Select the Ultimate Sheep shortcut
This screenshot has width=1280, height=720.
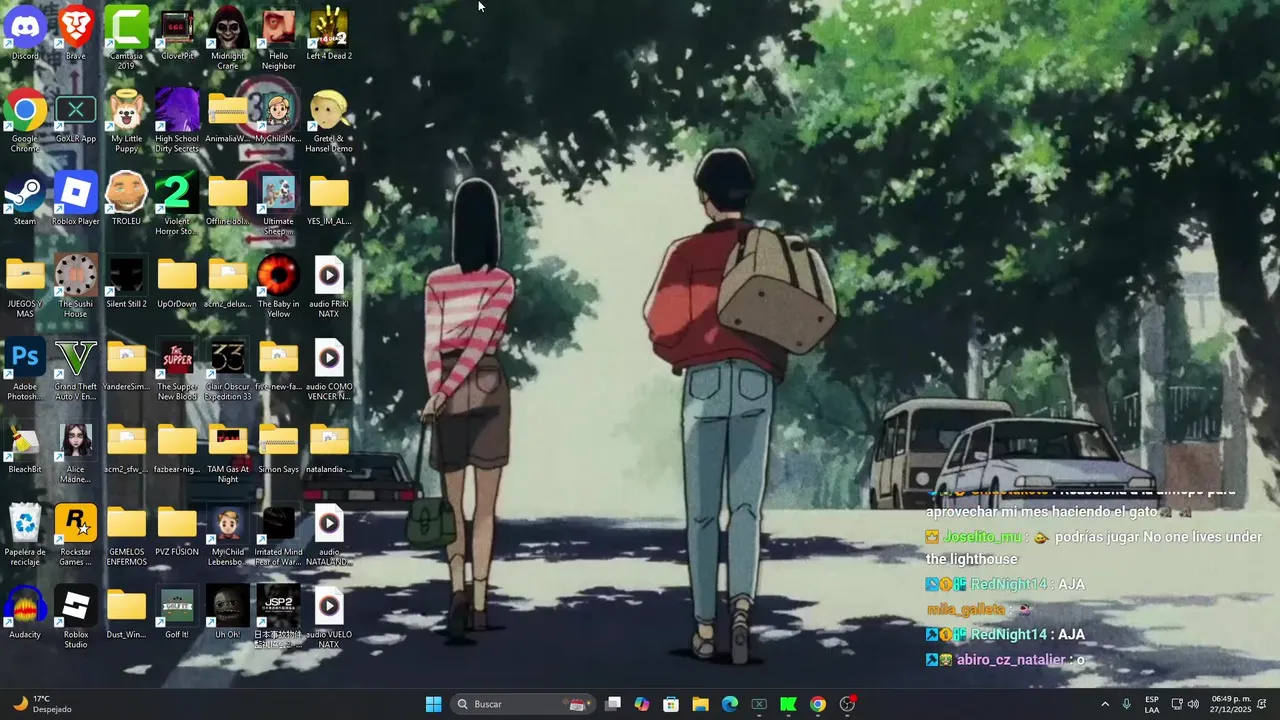click(278, 204)
